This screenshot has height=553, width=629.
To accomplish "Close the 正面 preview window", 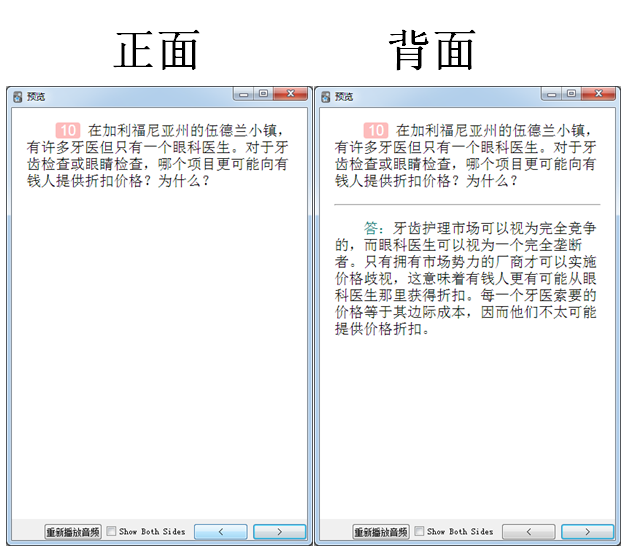I will click(x=290, y=94).
